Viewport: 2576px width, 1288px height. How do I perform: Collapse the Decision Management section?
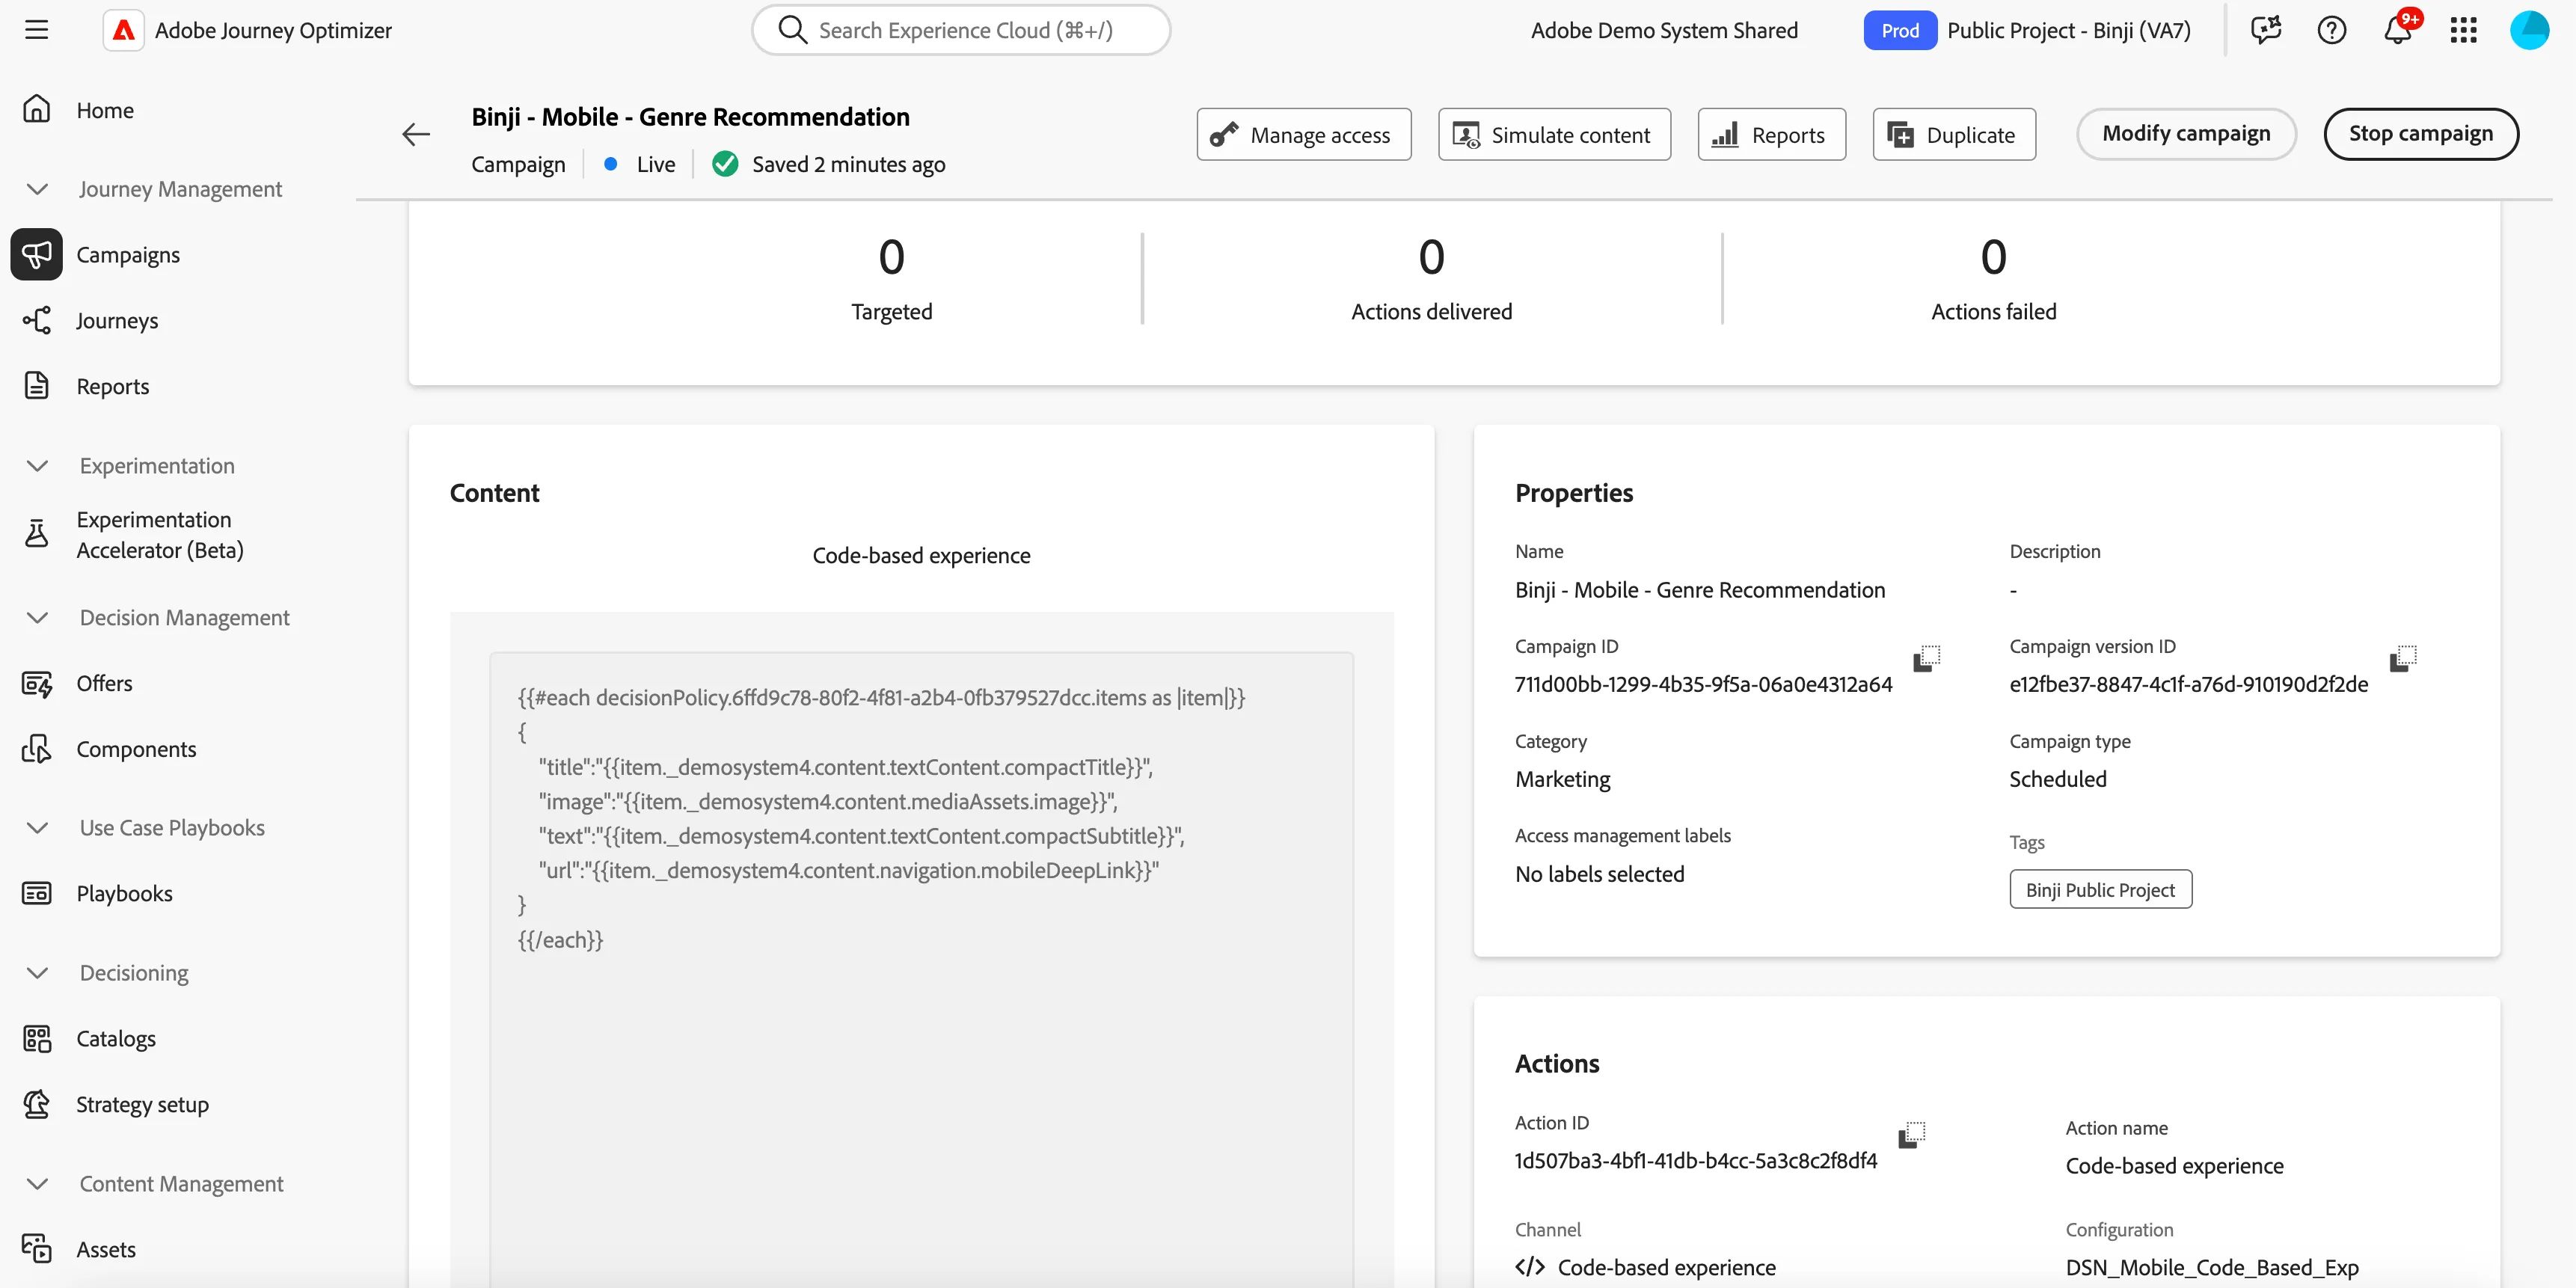click(37, 618)
